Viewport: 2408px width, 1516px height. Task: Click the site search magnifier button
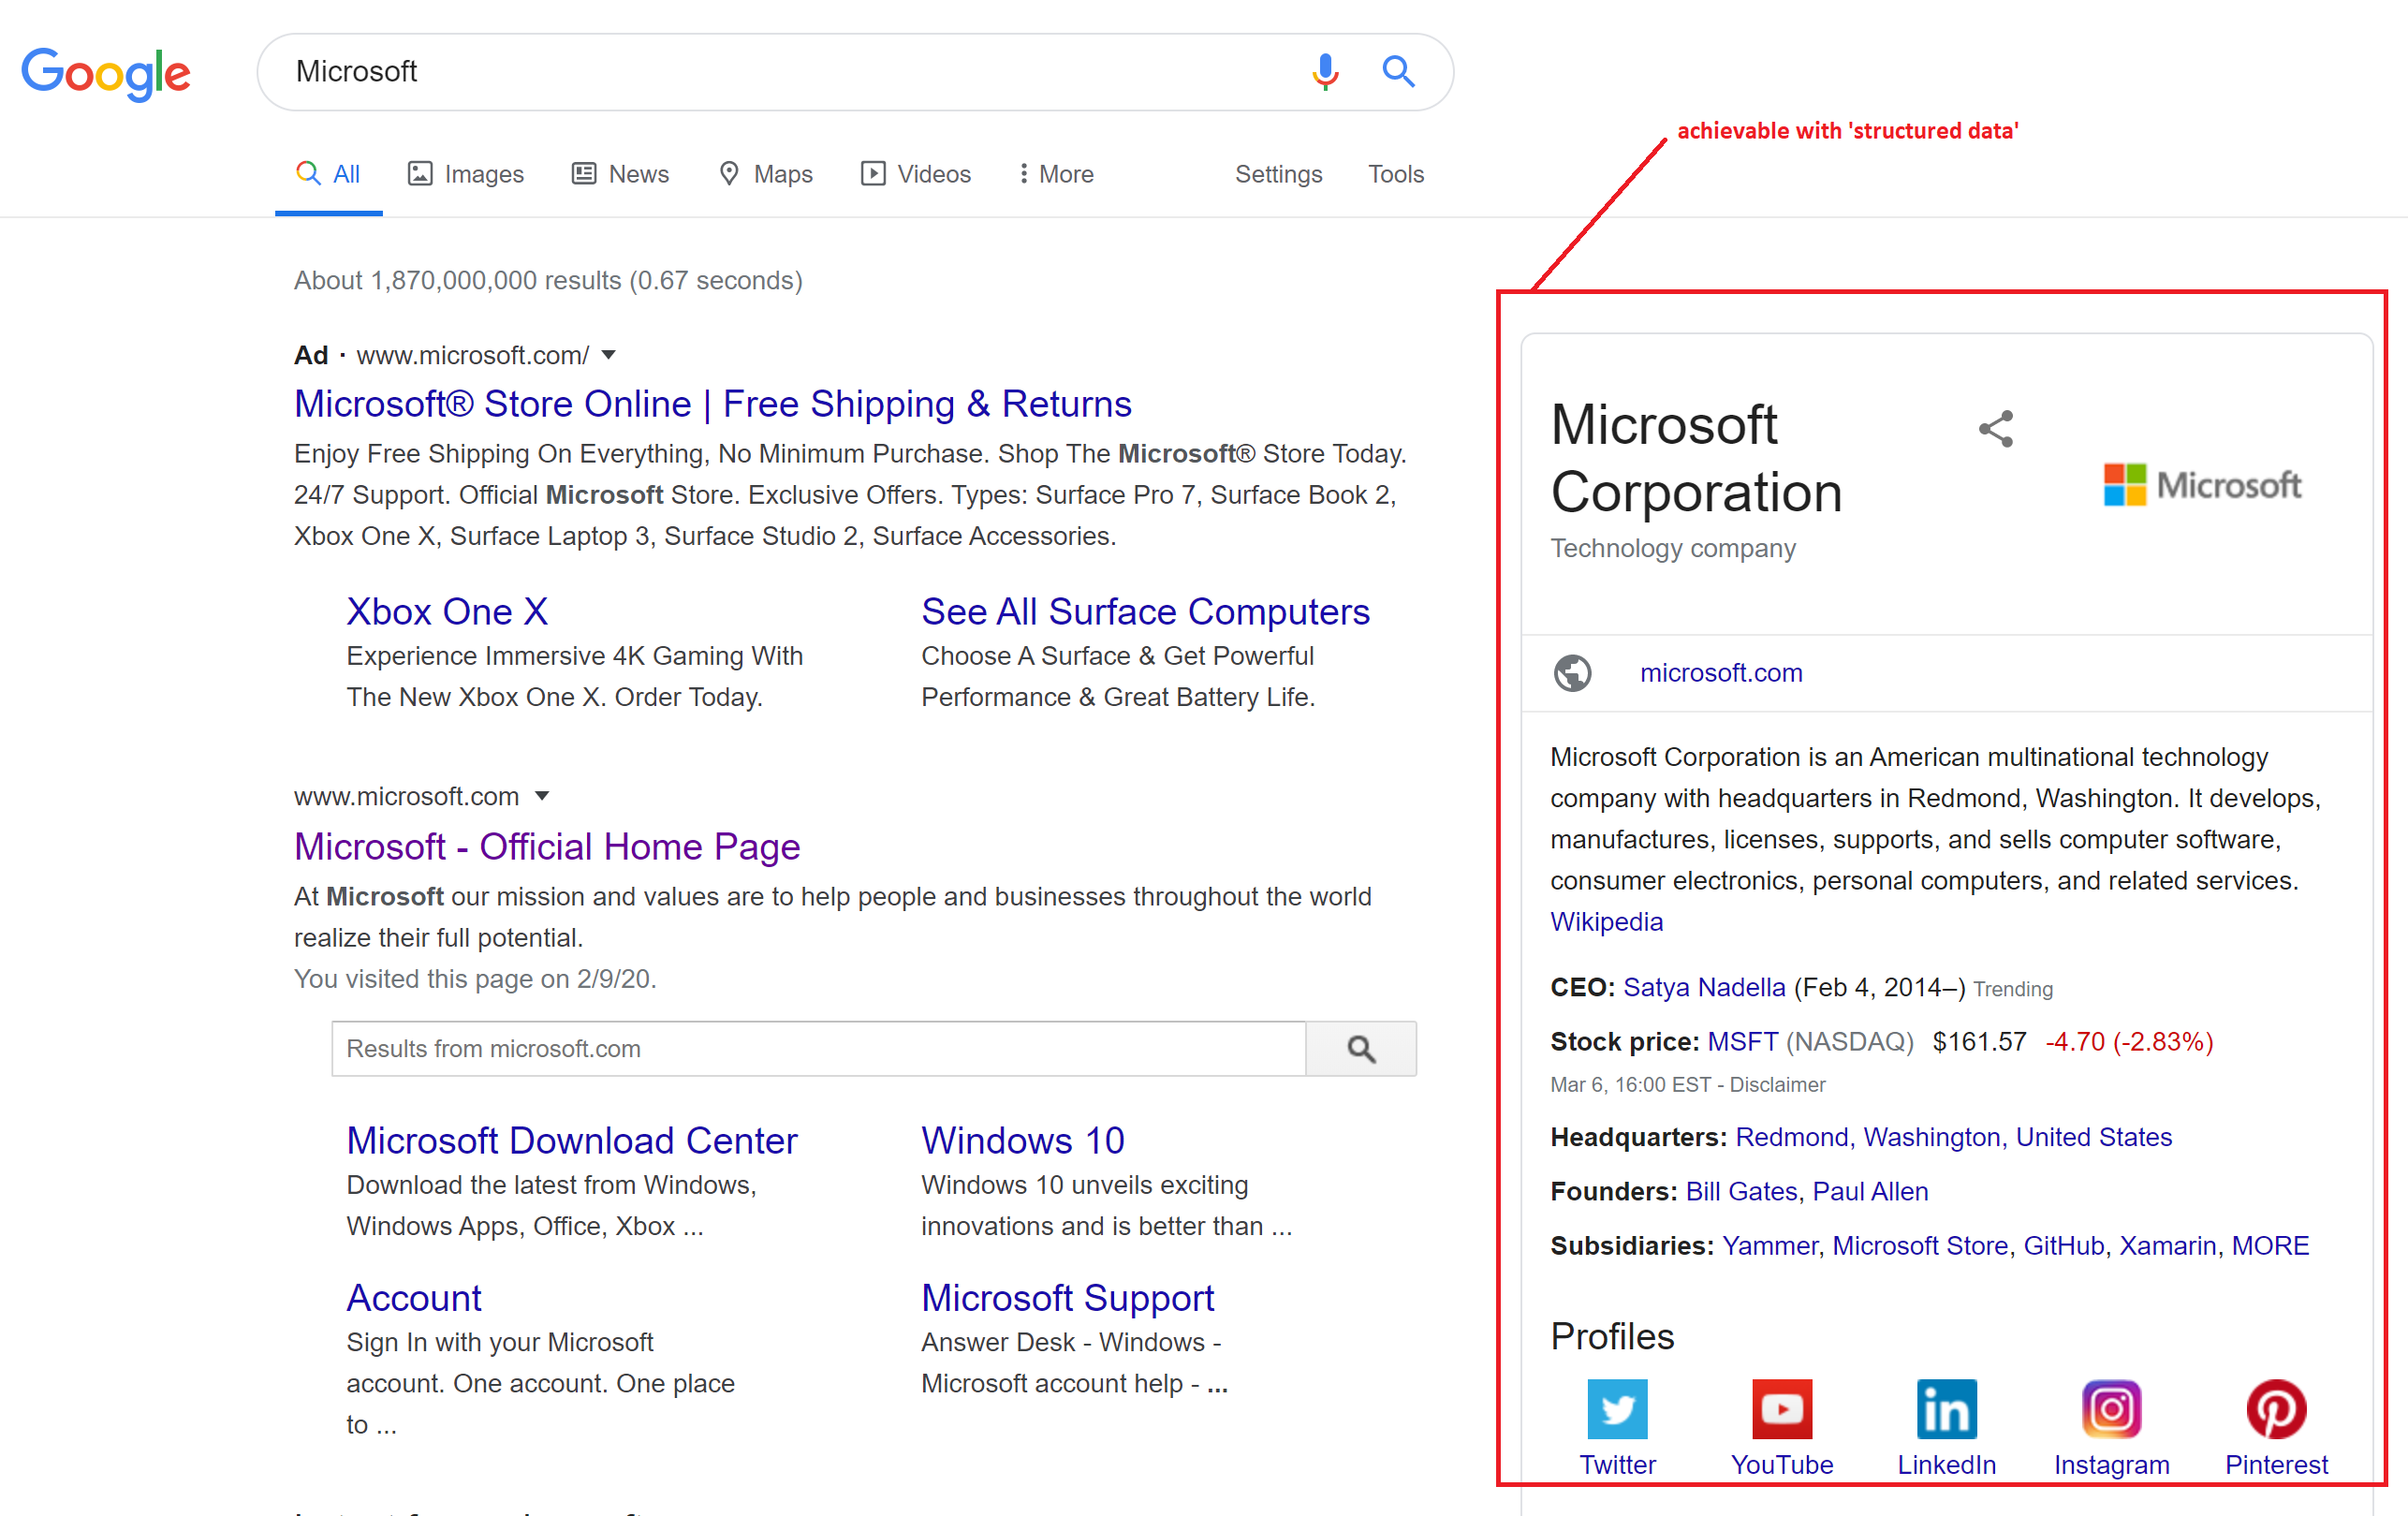pyautogui.click(x=1361, y=1048)
